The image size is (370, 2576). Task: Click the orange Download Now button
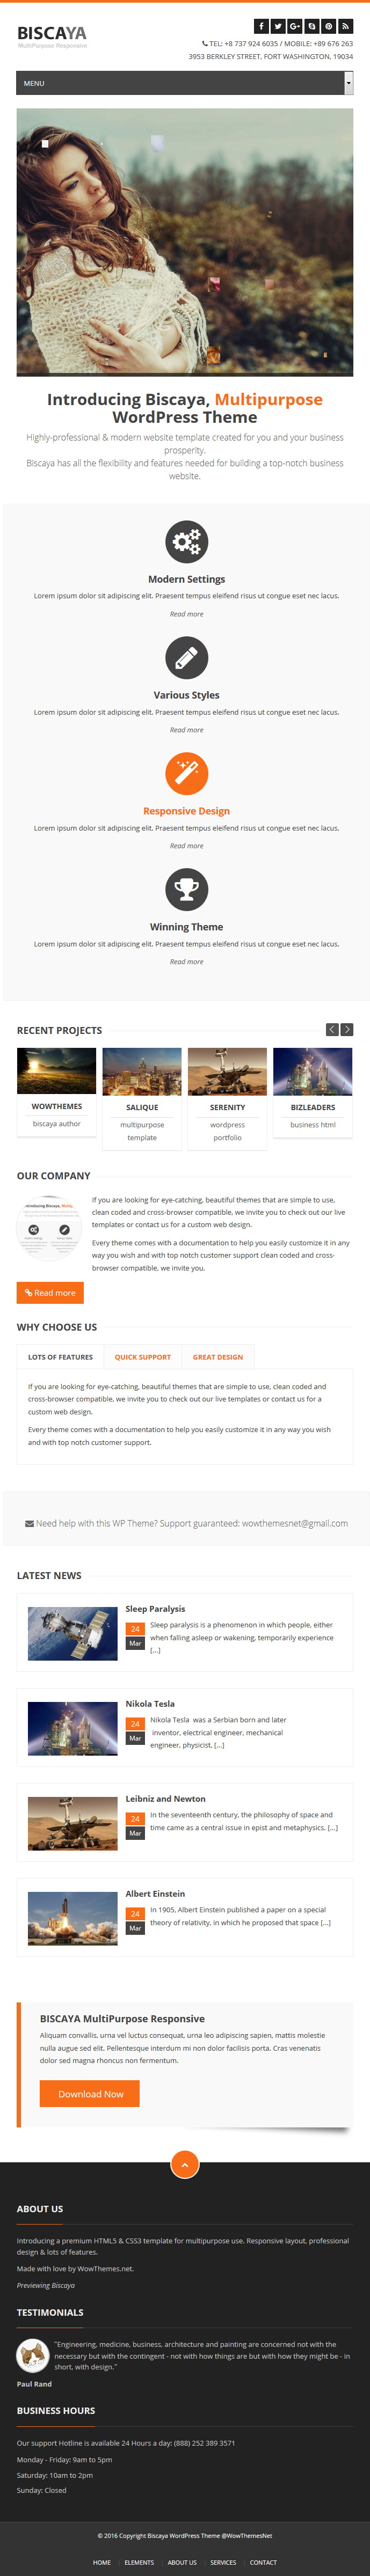coord(90,2093)
